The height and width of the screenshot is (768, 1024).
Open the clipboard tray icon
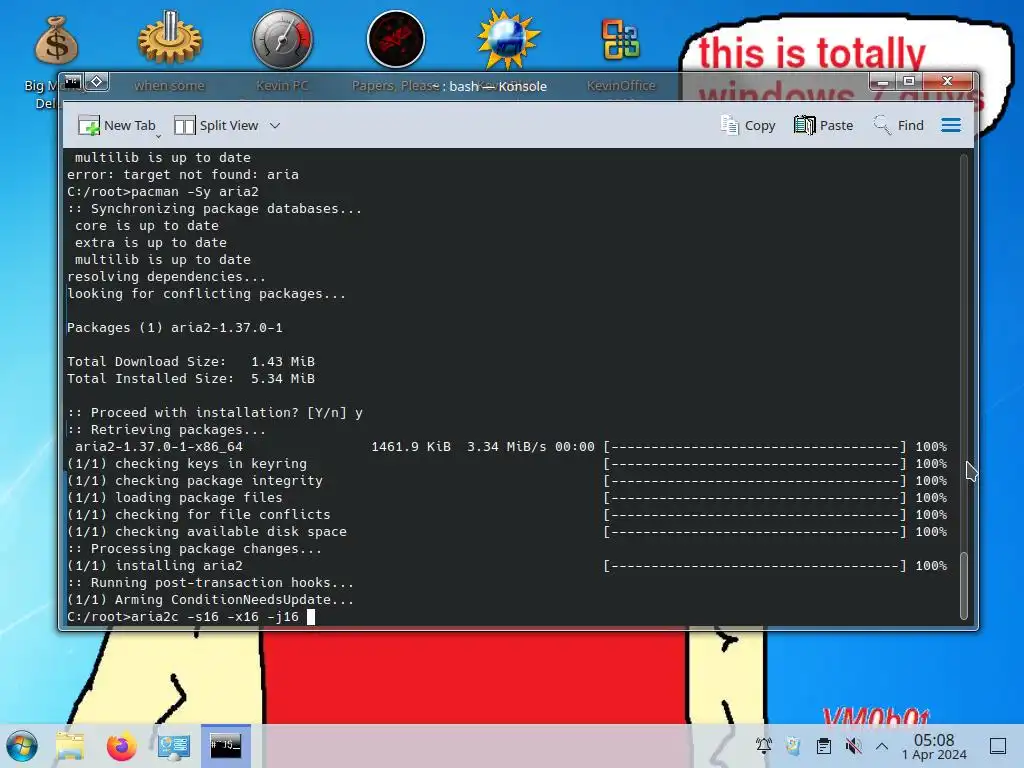coord(824,745)
